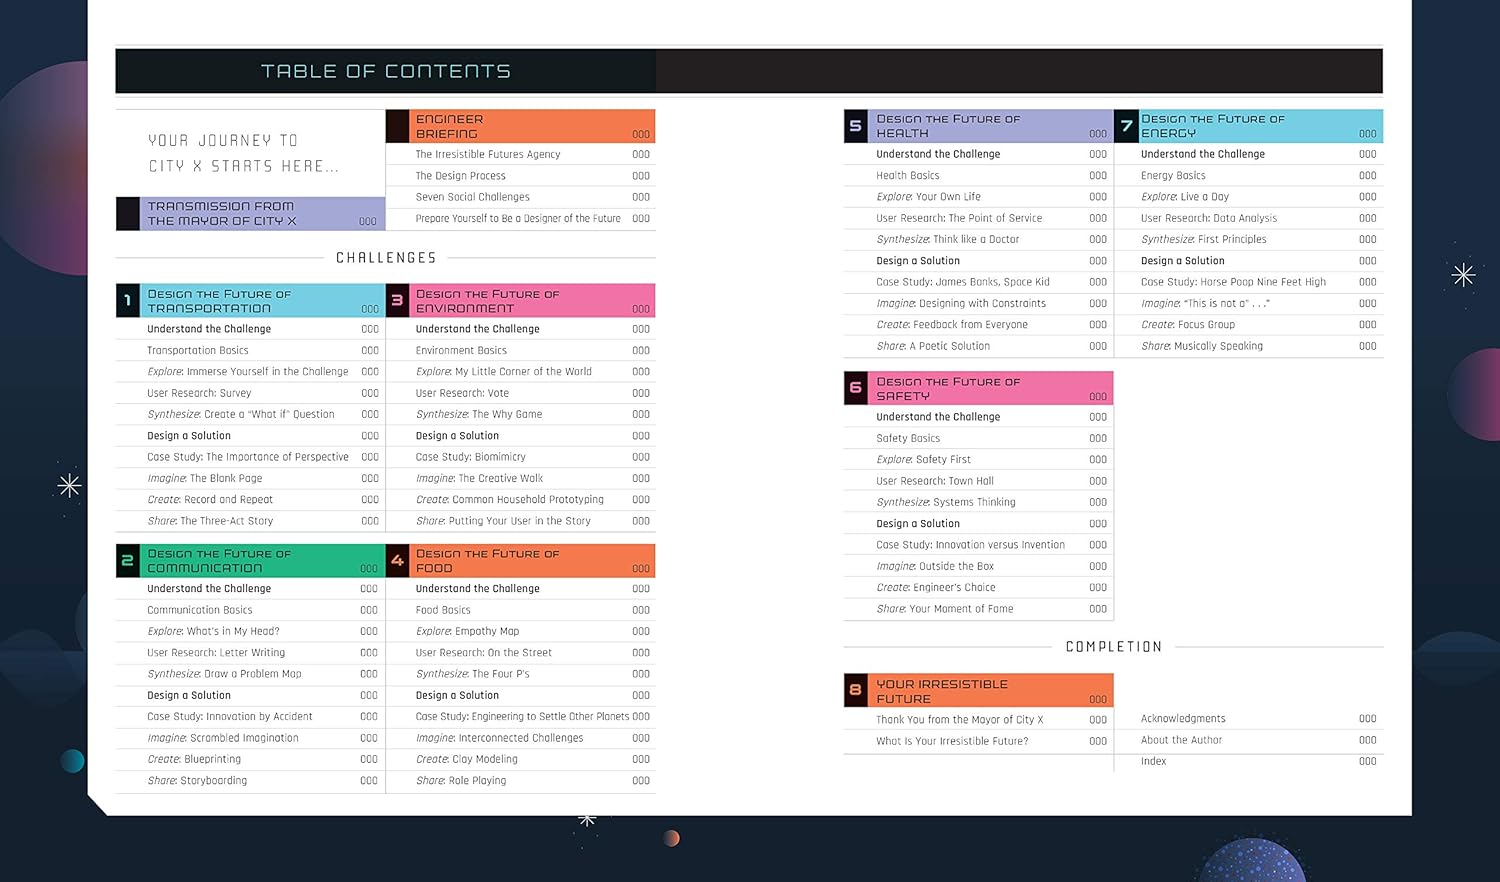The image size is (1500, 882).
Task: Click the chapter 2 number badge
Action: click(127, 561)
